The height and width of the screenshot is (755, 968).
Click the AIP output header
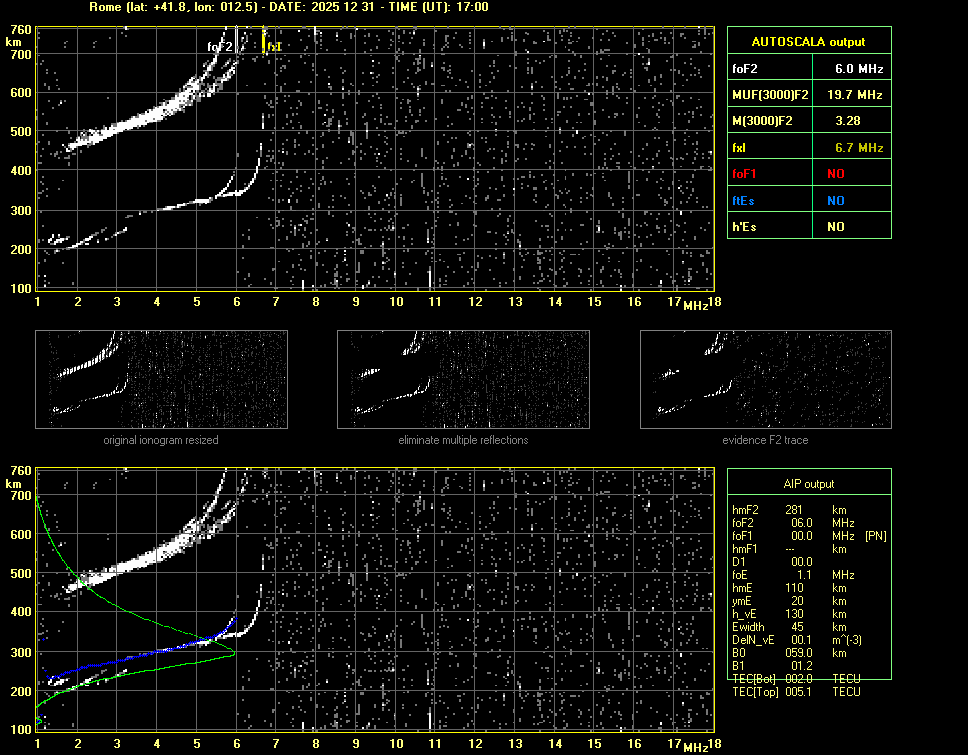tap(808, 484)
